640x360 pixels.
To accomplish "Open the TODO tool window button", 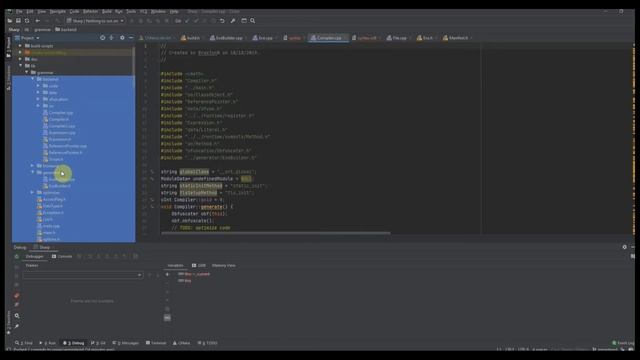I will pyautogui.click(x=208, y=343).
